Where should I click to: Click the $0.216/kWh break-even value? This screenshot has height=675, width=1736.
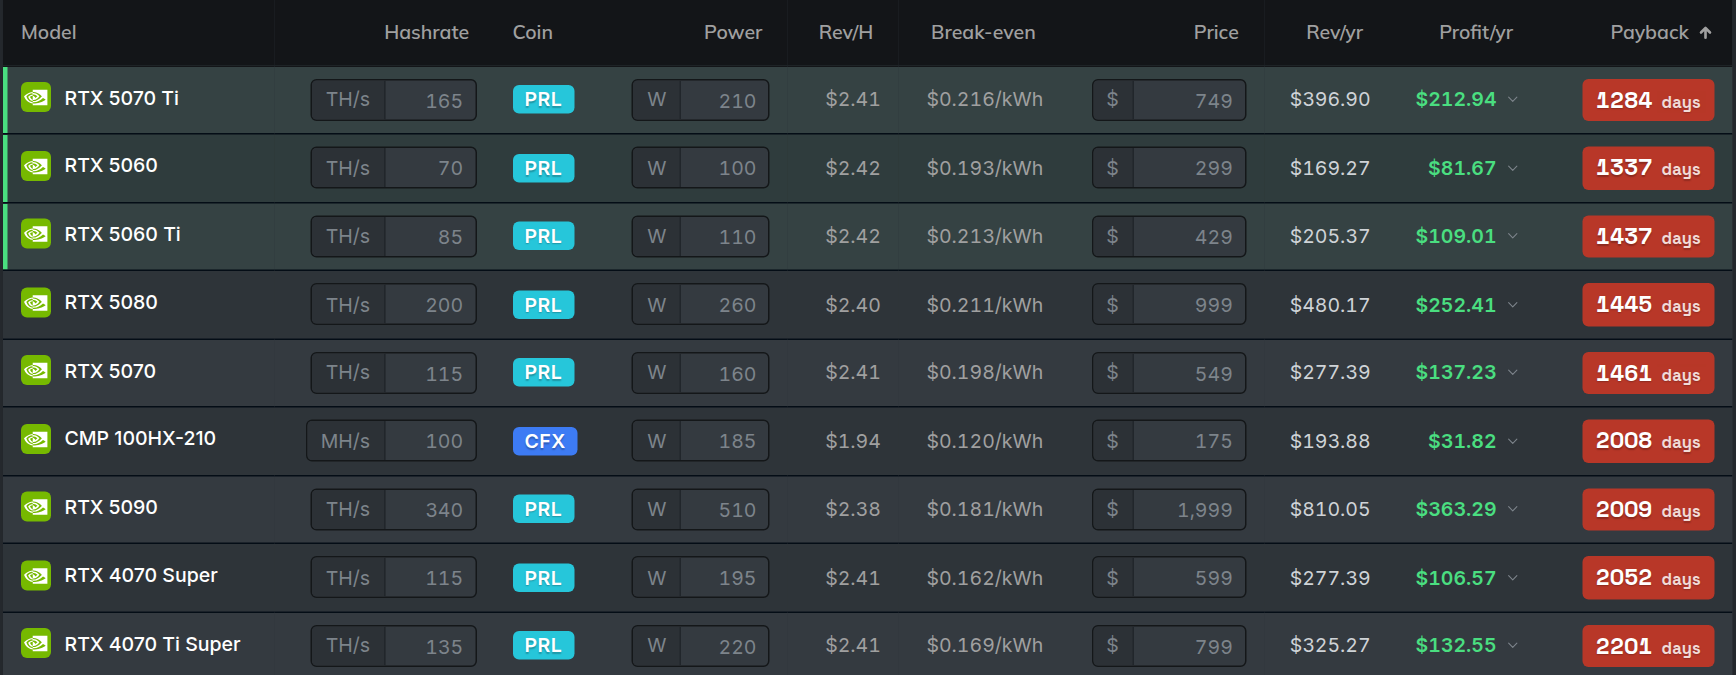click(985, 99)
